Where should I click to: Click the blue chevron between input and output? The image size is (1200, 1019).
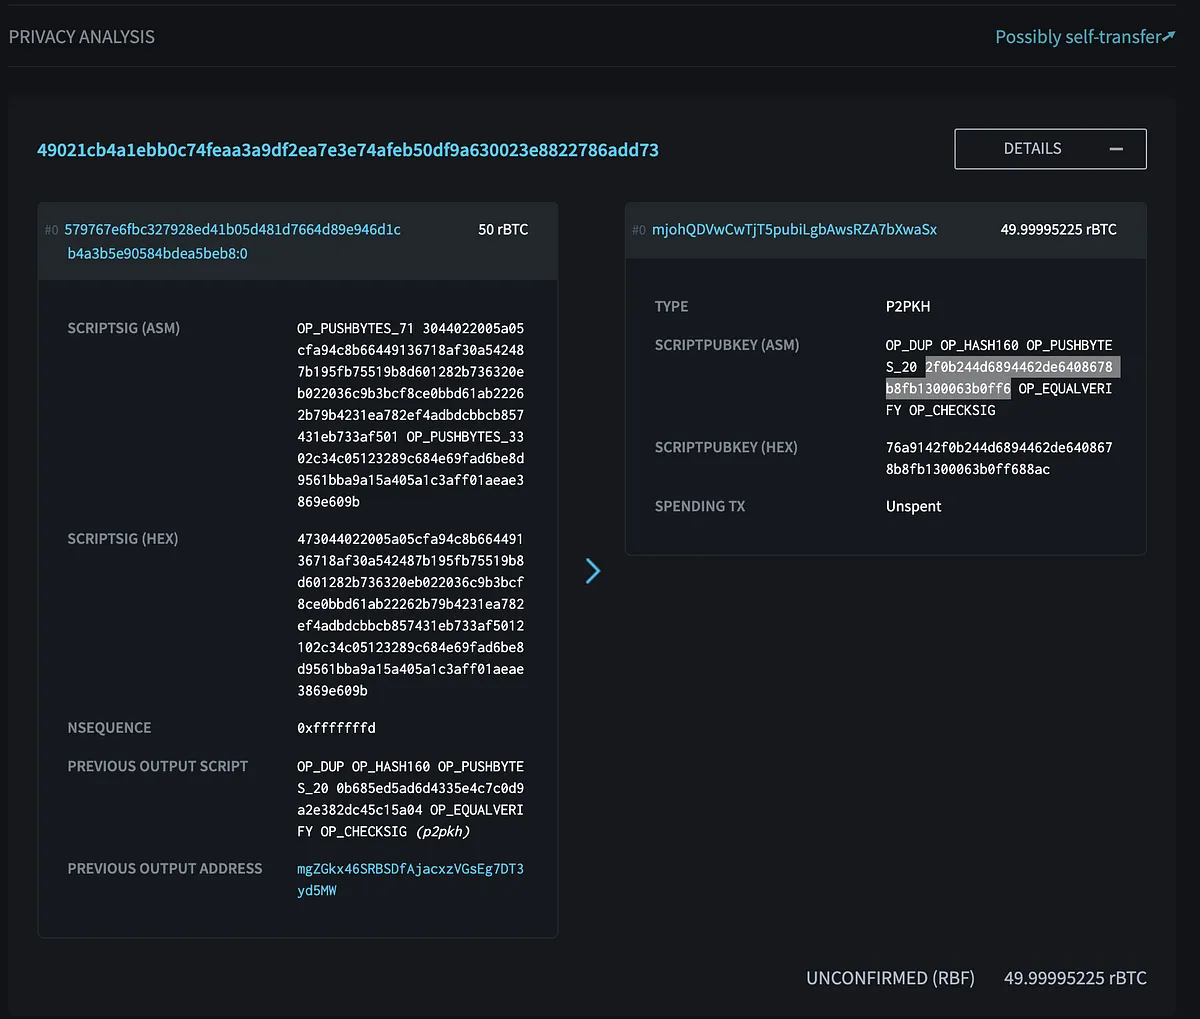[593, 571]
